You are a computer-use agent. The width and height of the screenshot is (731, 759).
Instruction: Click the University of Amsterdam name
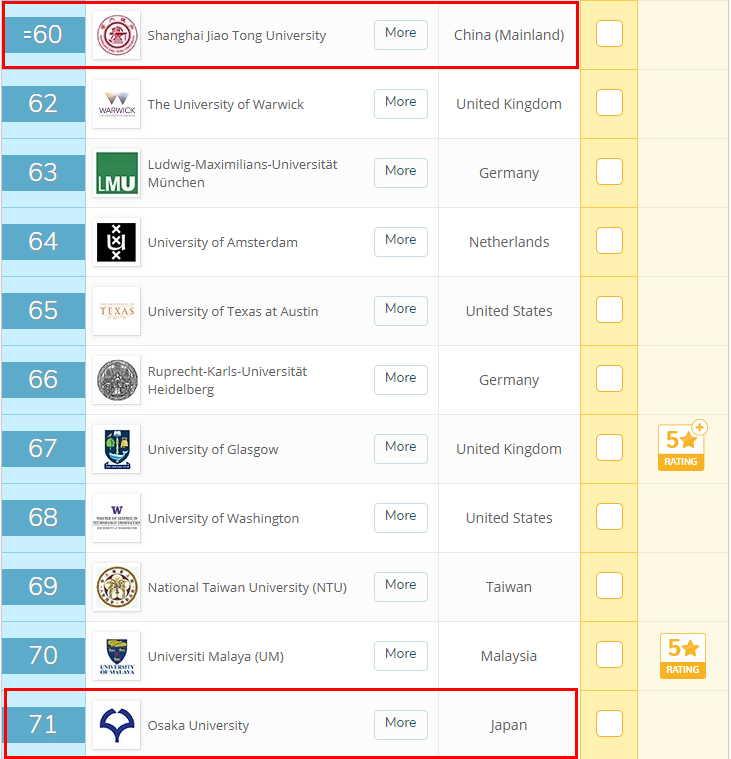tap(223, 243)
